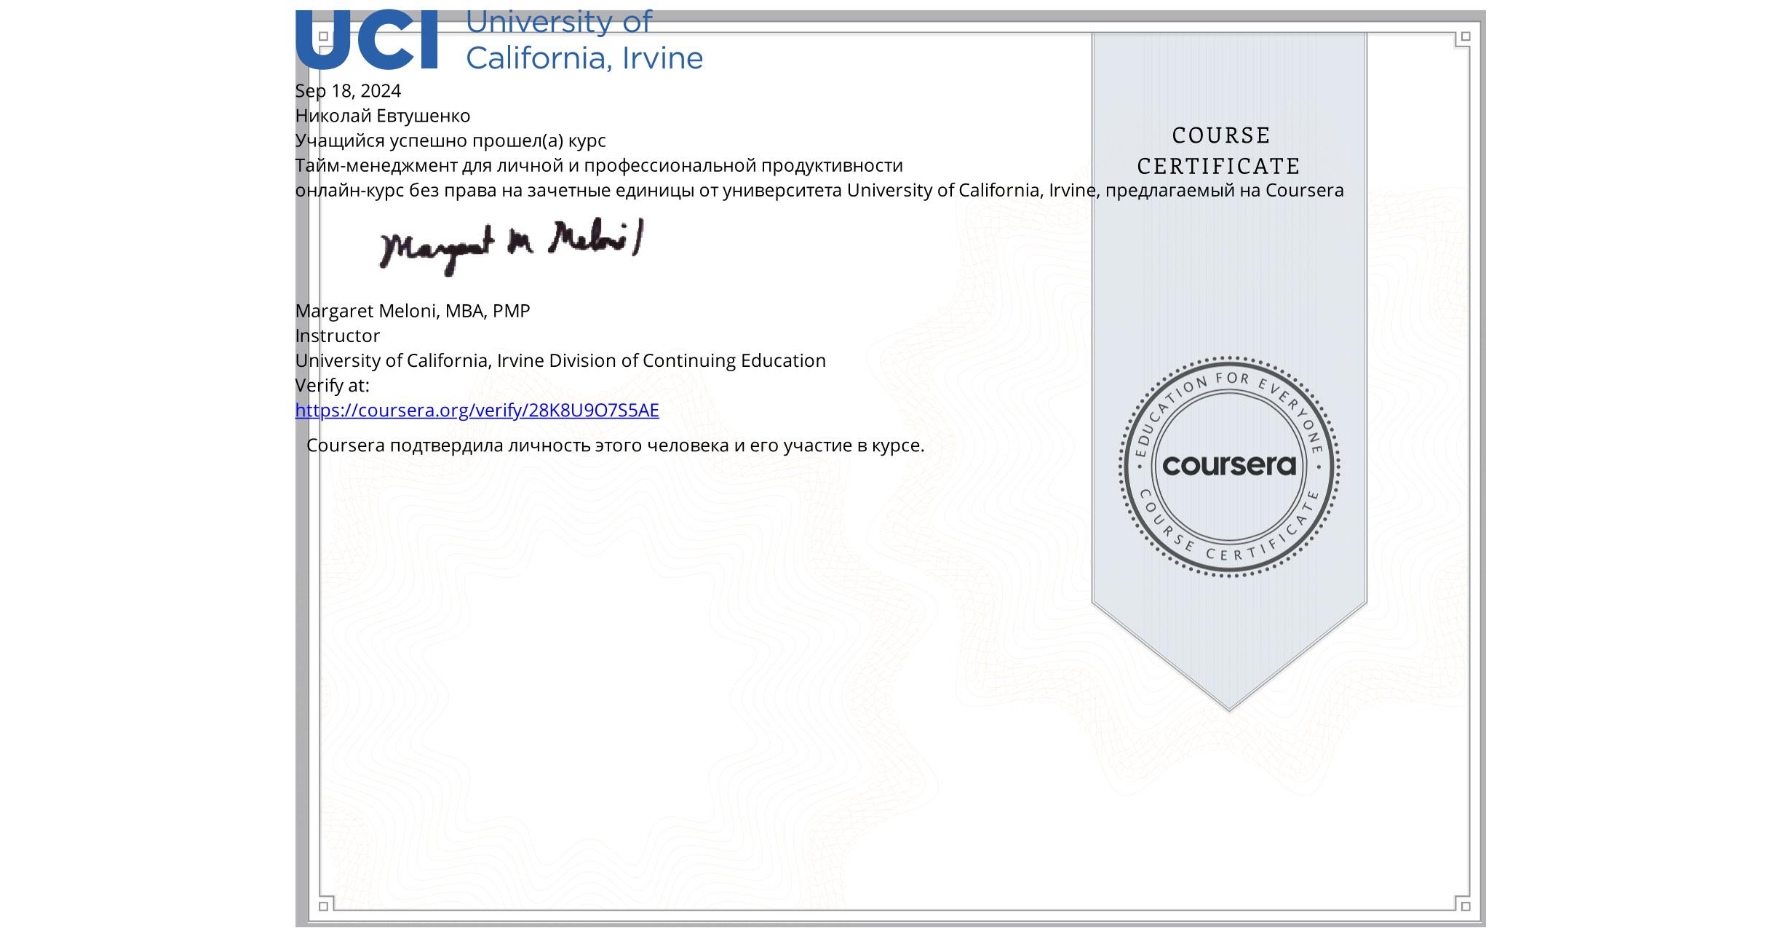Click the blue UCI logo

pyautogui.click(x=367, y=40)
